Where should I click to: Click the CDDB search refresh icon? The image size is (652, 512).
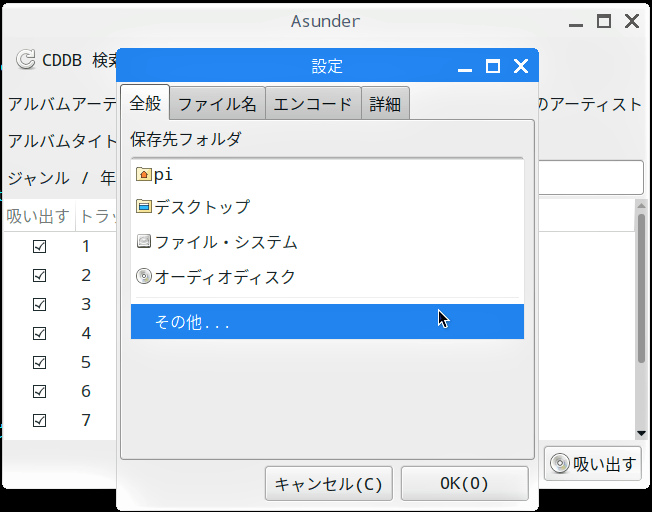point(25,59)
